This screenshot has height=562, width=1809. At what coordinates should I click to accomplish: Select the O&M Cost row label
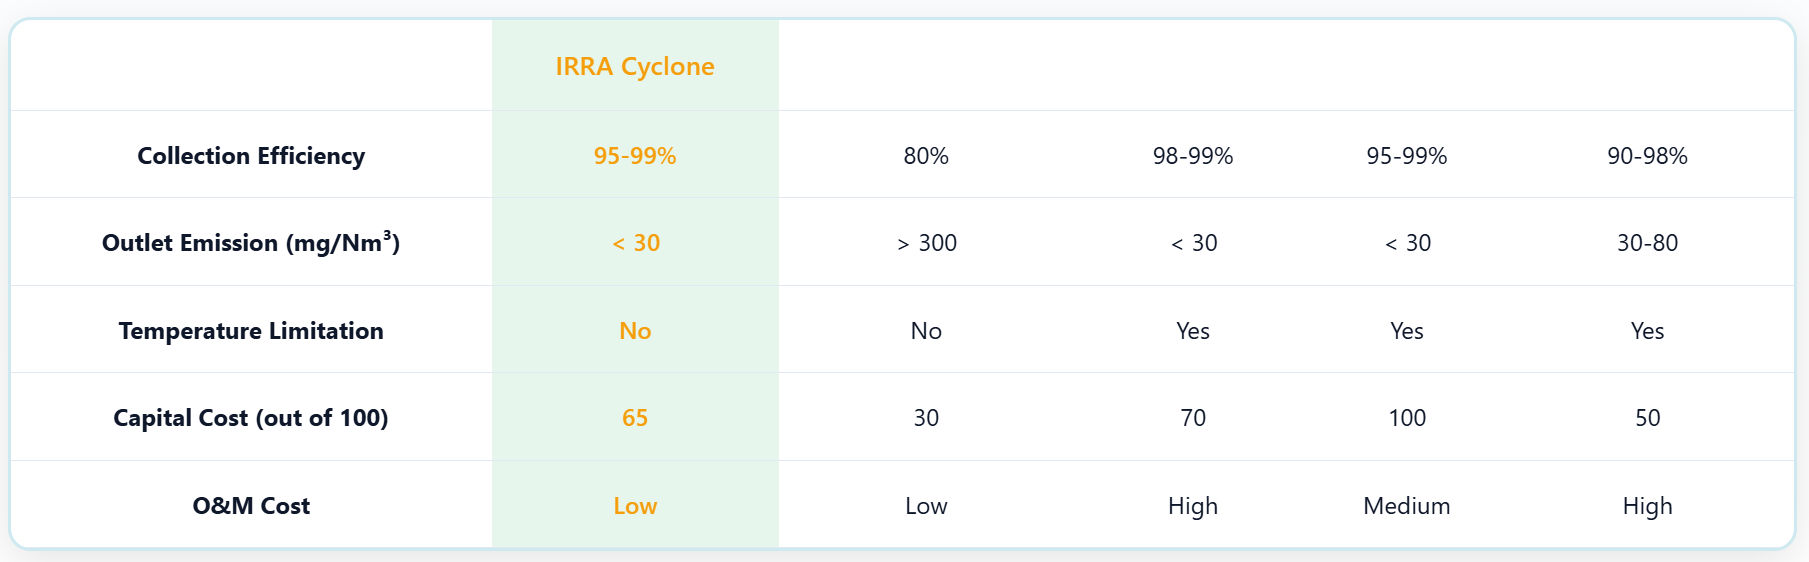coord(251,506)
